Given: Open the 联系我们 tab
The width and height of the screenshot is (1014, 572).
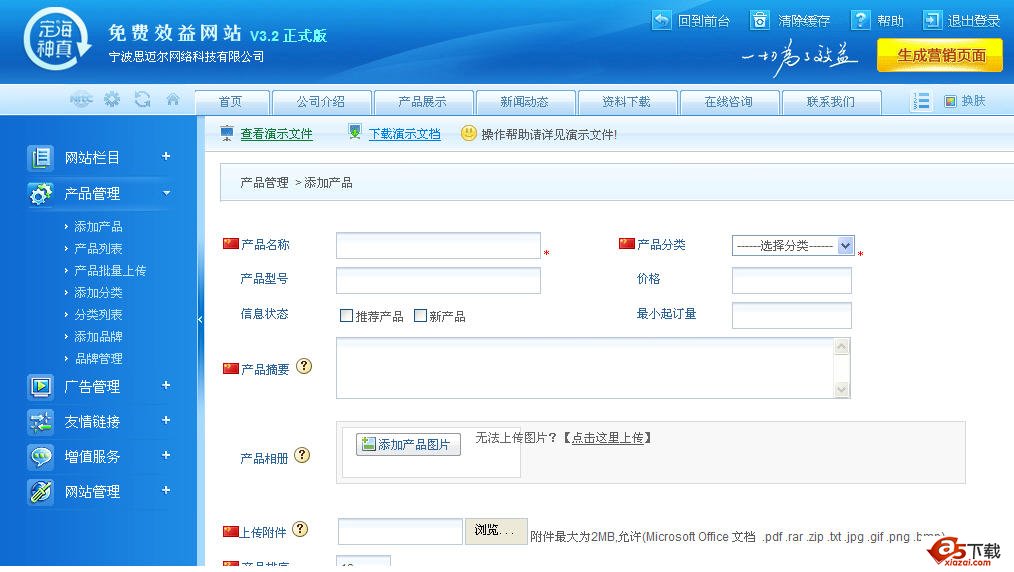Looking at the screenshot, I should 831,102.
